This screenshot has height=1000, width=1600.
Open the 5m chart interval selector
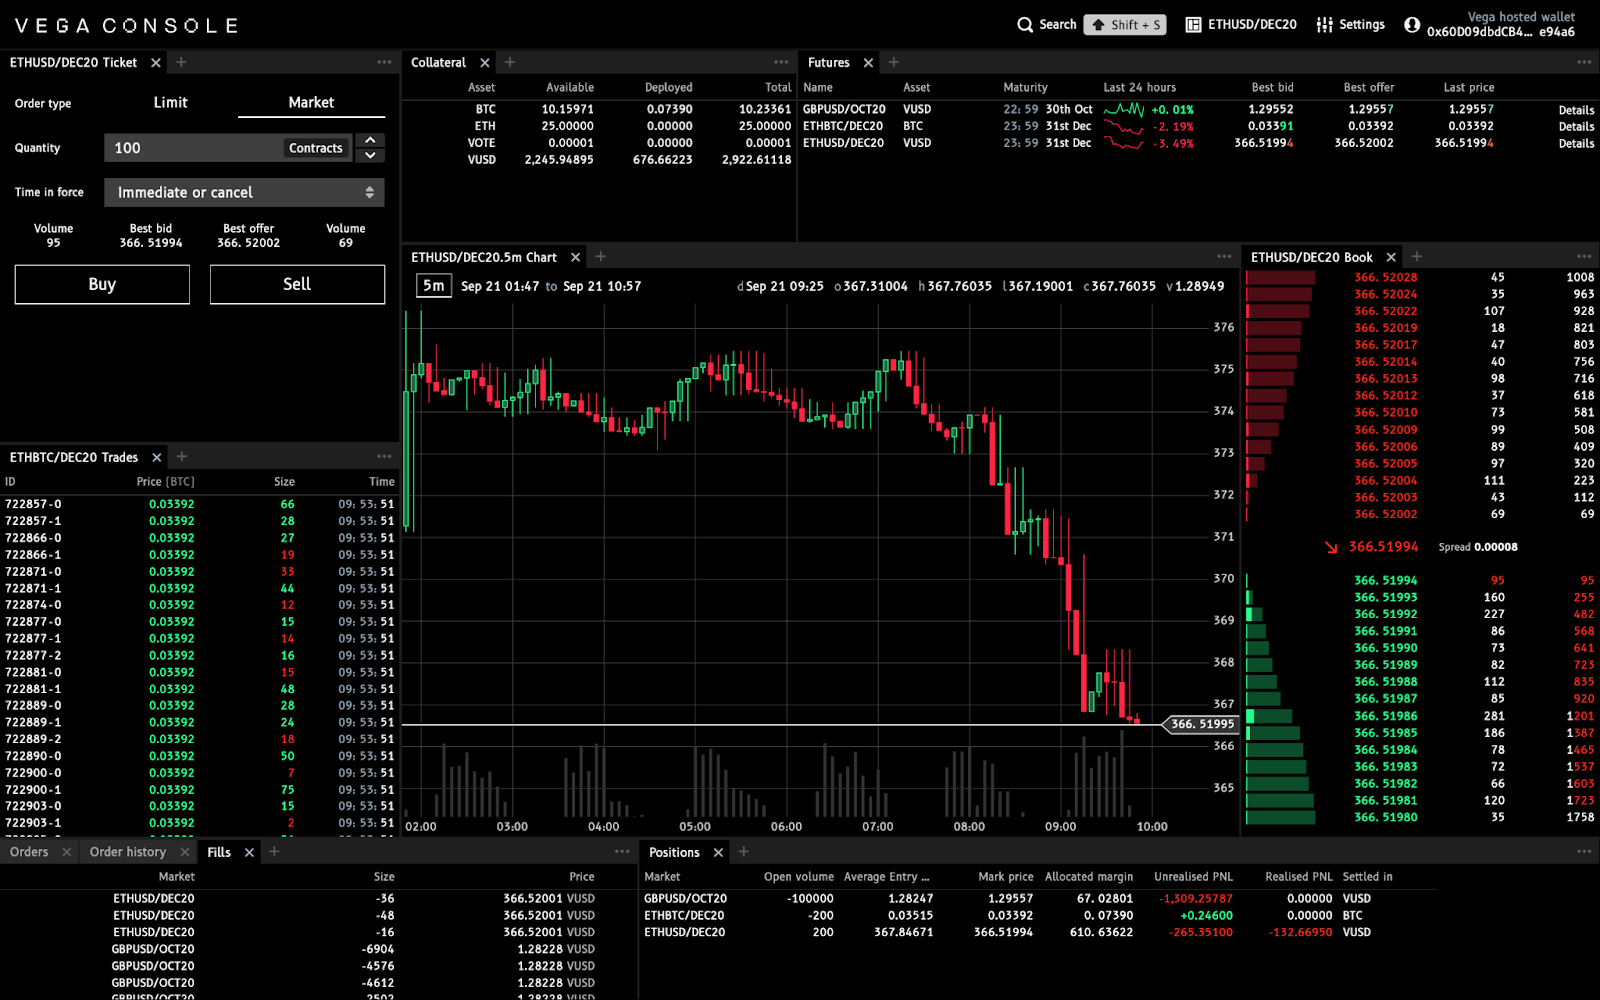(x=433, y=286)
